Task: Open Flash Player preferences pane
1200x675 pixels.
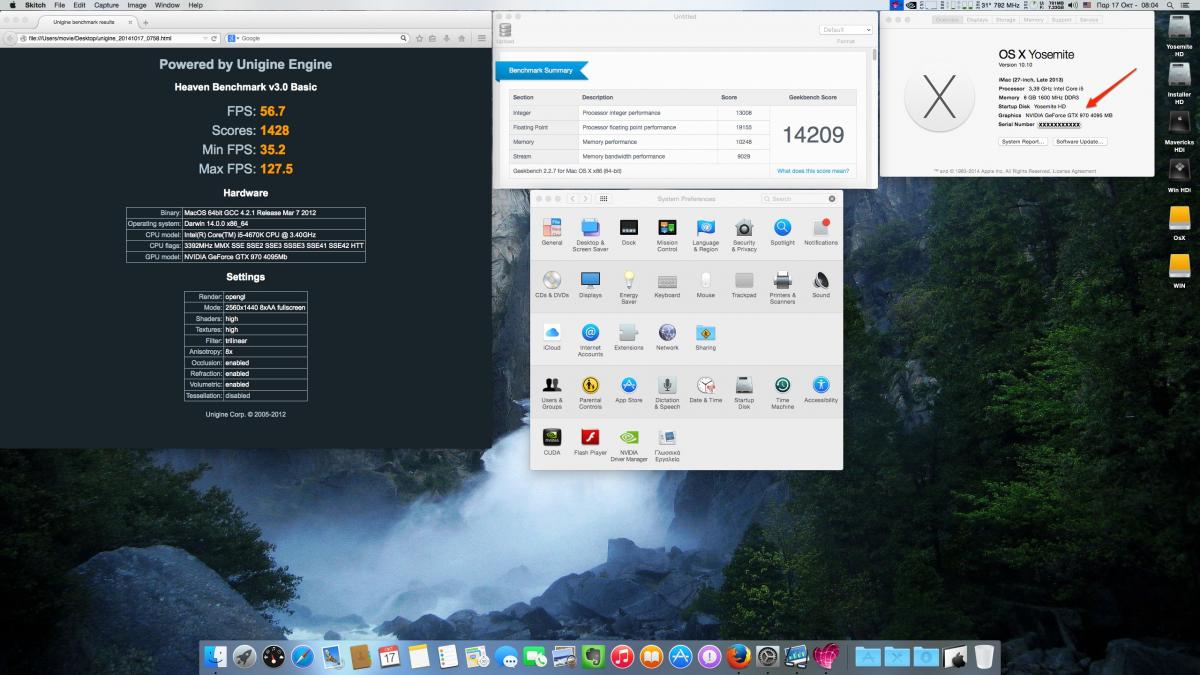Action: (x=590, y=441)
